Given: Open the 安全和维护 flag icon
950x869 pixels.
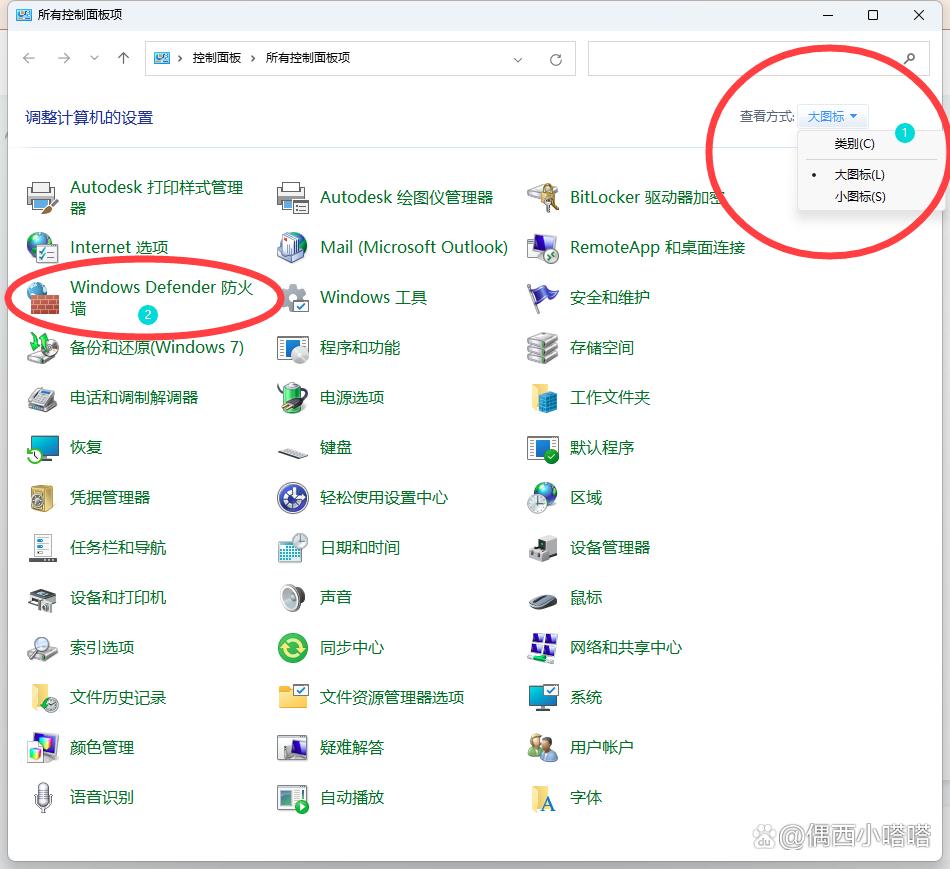Looking at the screenshot, I should [x=543, y=298].
